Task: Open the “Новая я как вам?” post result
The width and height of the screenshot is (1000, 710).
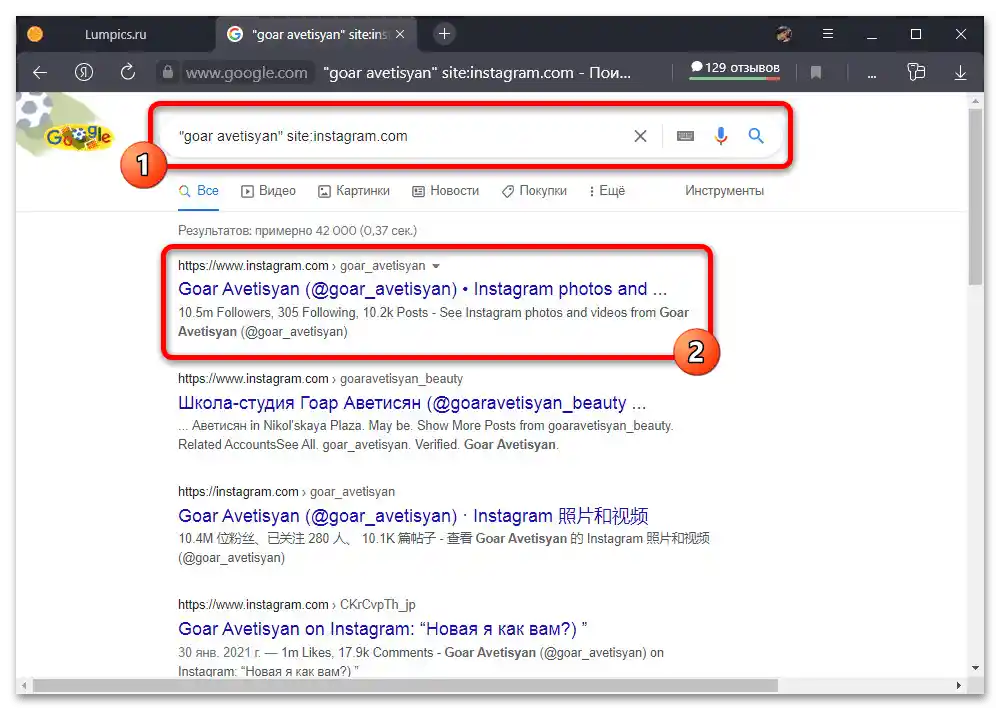Action: click(383, 629)
